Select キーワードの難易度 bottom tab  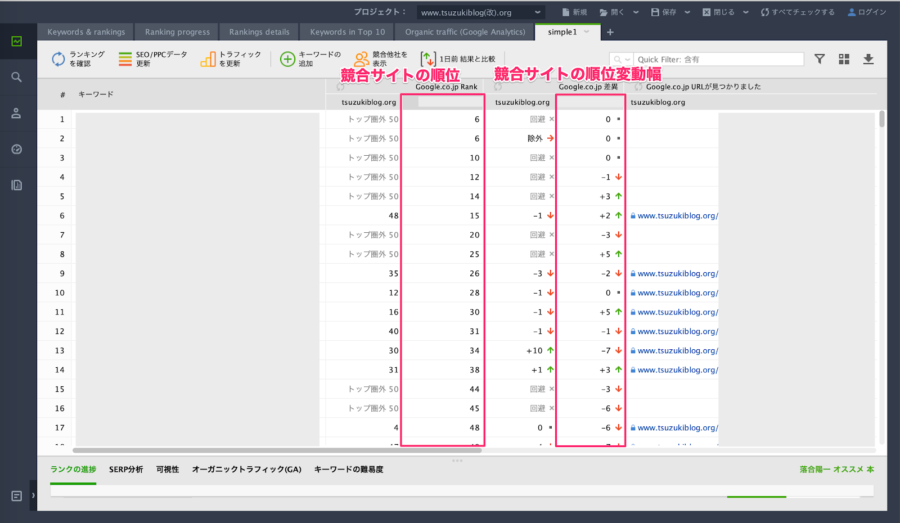pyautogui.click(x=348, y=470)
